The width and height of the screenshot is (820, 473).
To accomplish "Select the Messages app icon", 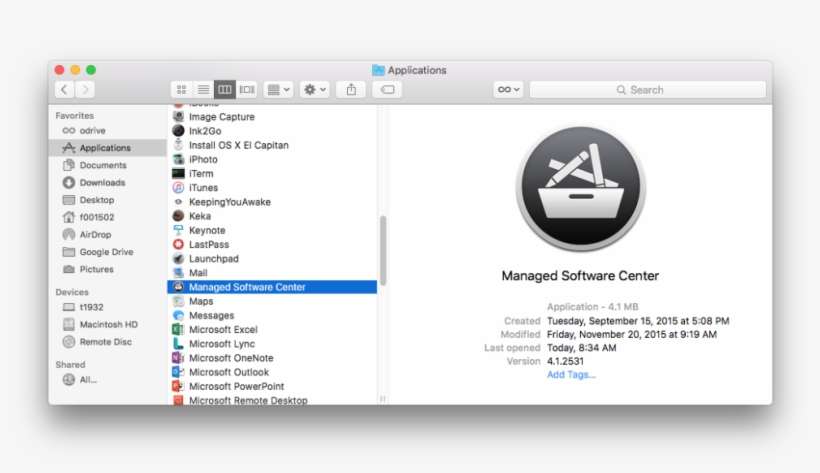I will click(x=178, y=316).
